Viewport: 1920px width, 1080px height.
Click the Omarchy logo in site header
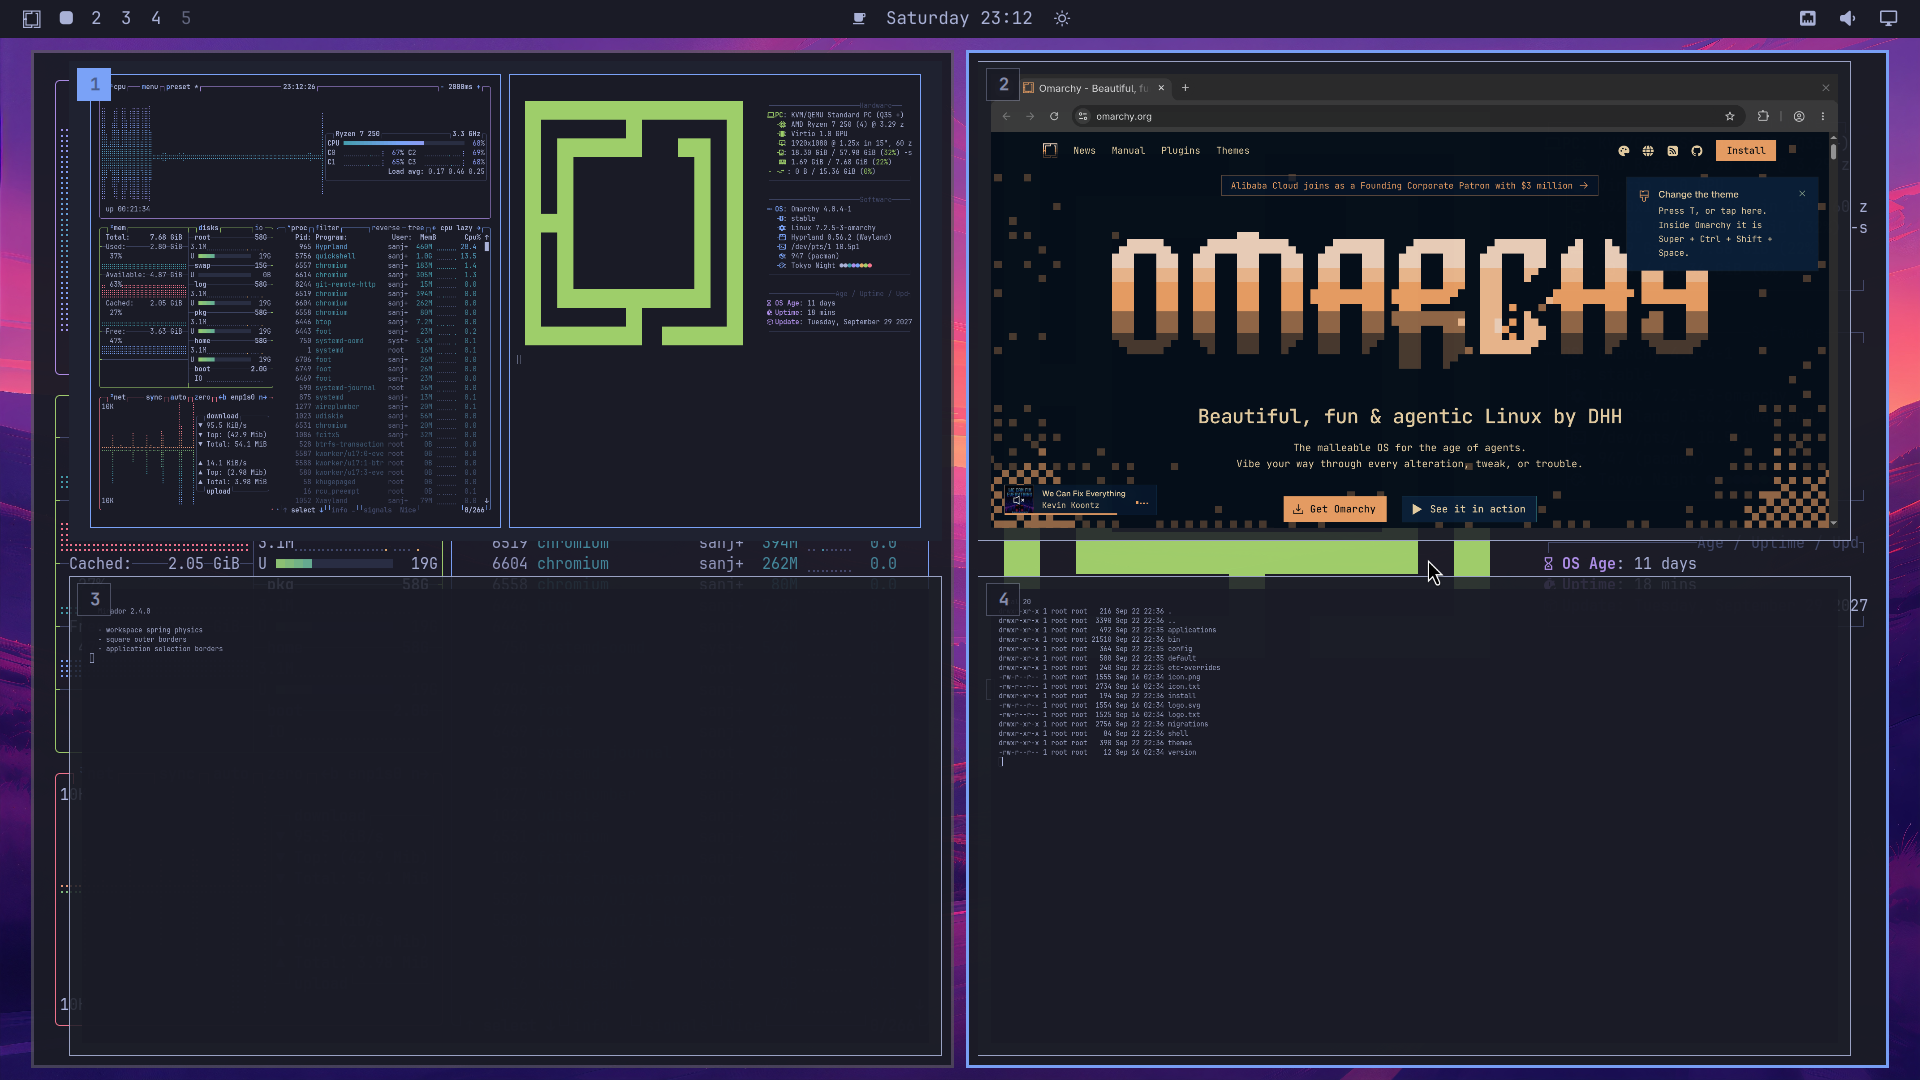click(x=1050, y=150)
